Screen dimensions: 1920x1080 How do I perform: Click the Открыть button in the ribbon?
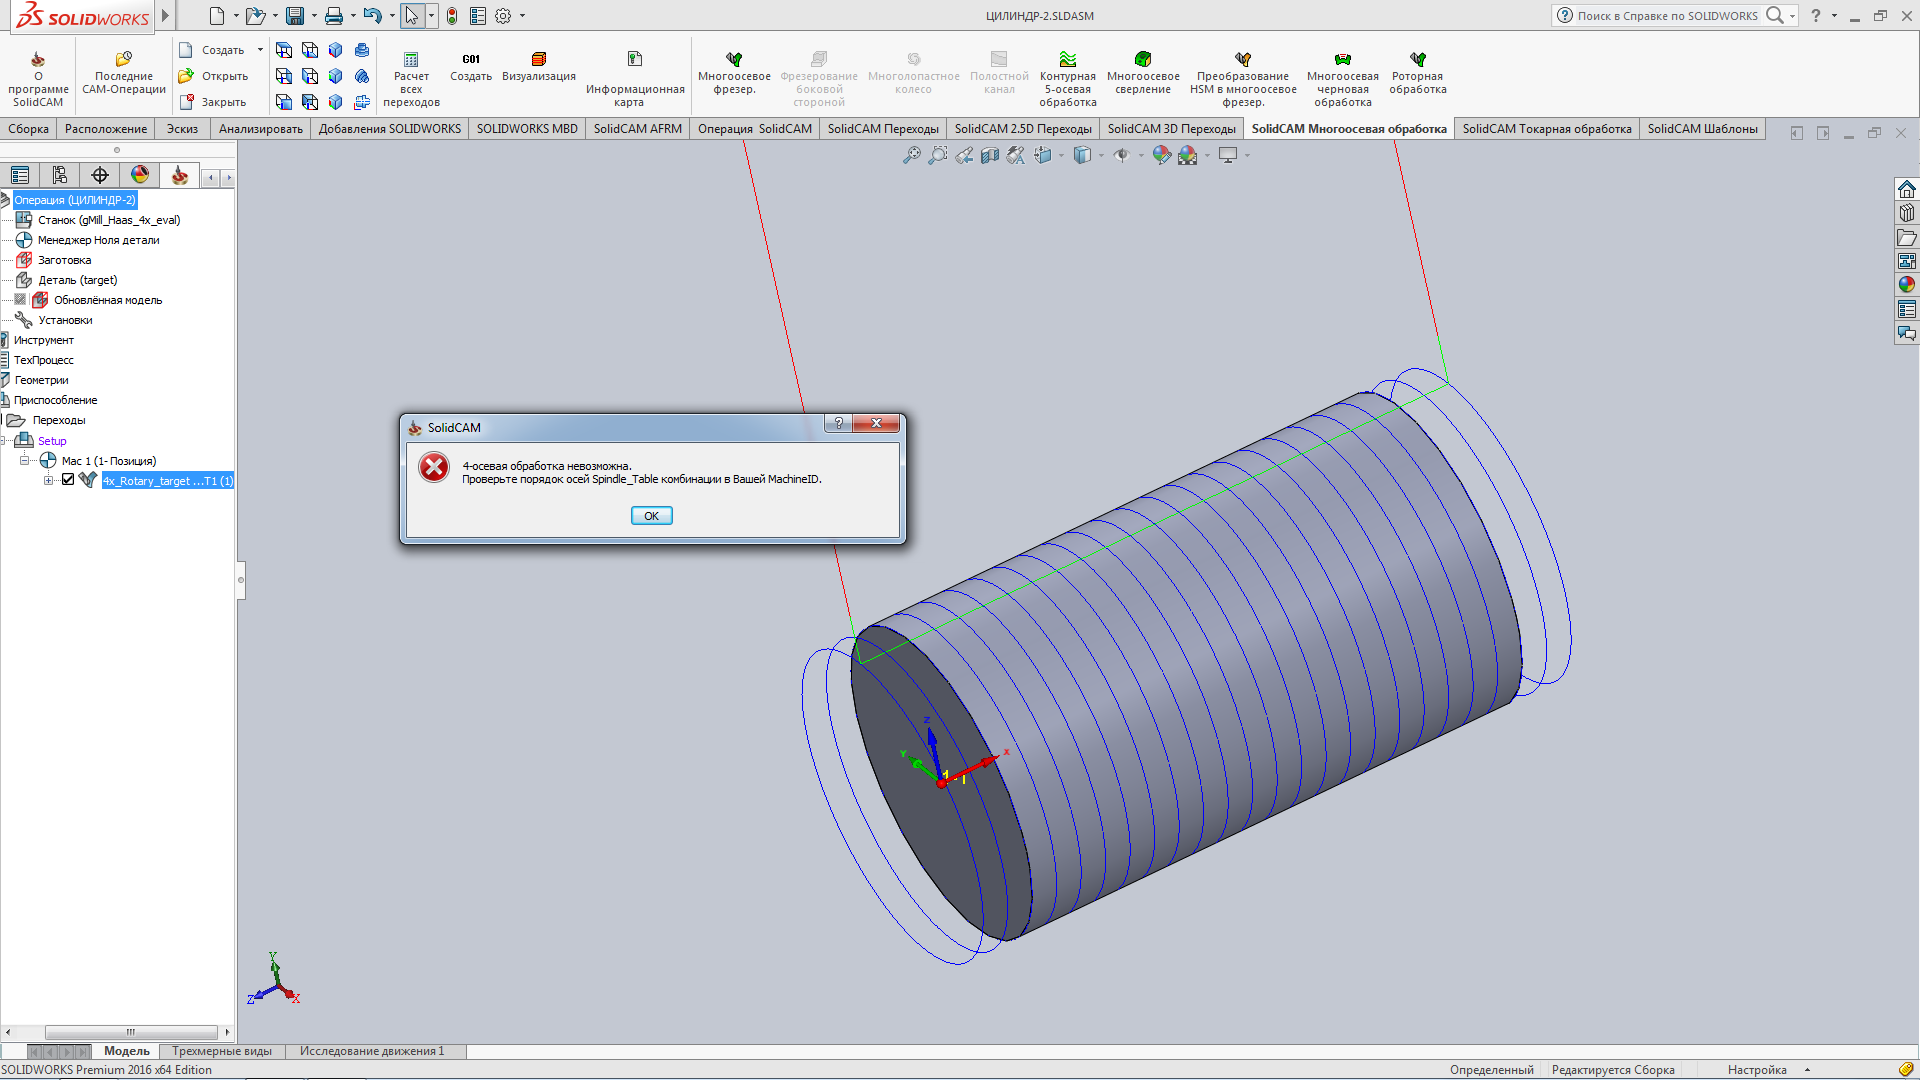(213, 76)
